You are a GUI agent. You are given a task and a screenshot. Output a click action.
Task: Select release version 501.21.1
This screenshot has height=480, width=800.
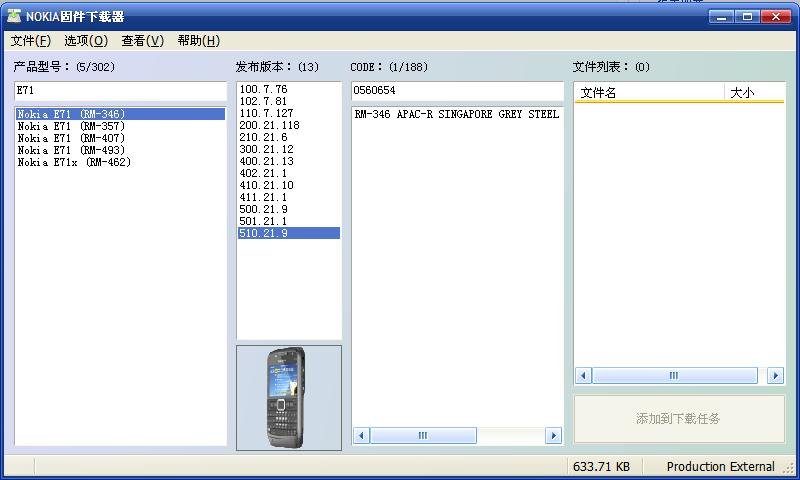(x=289, y=221)
